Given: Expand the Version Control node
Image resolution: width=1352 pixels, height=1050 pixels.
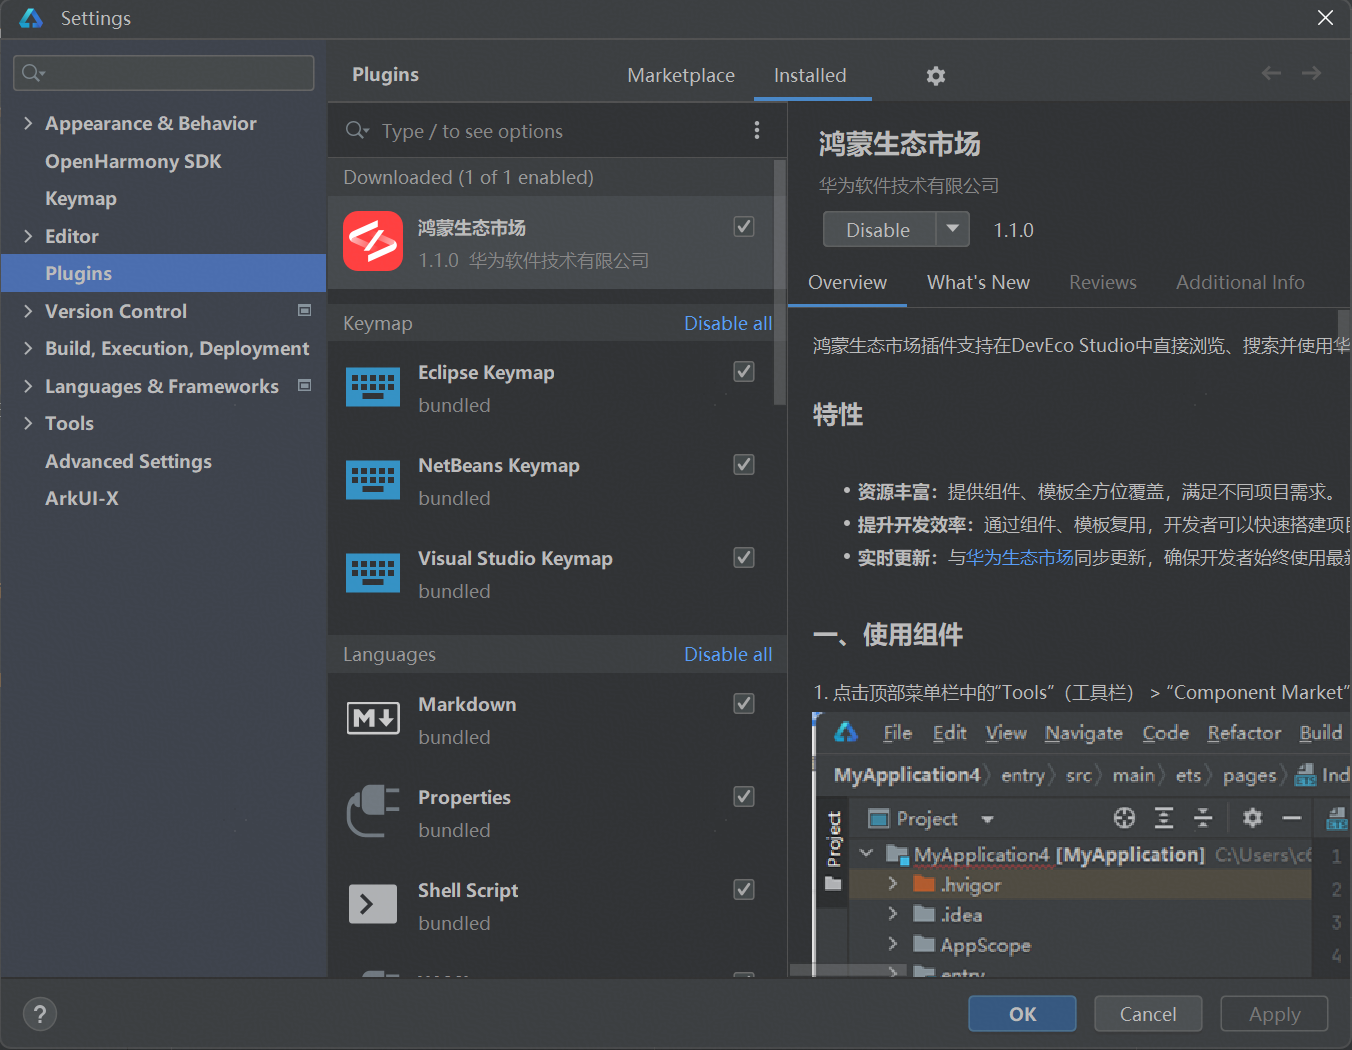Looking at the screenshot, I should pos(28,311).
